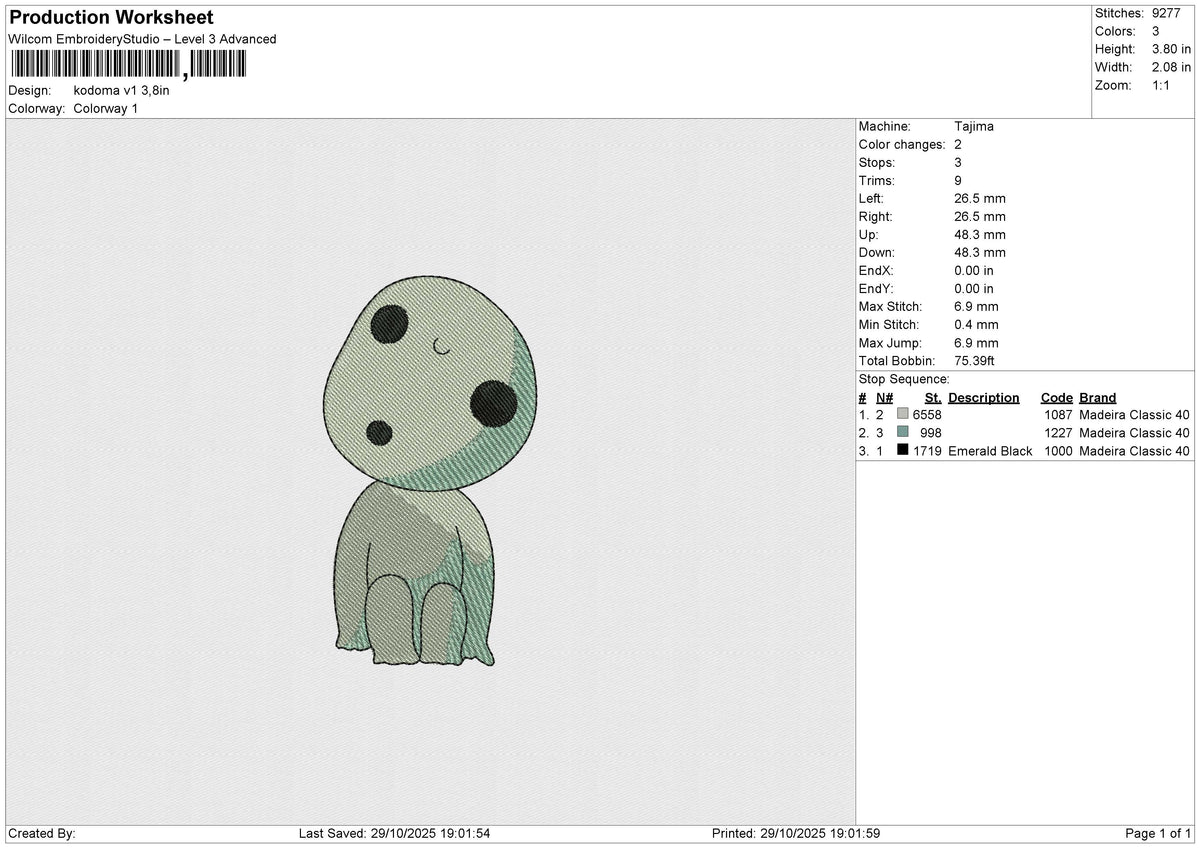Click the 'EndY:' label
This screenshot has width=1200, height=848.
[x=876, y=288]
